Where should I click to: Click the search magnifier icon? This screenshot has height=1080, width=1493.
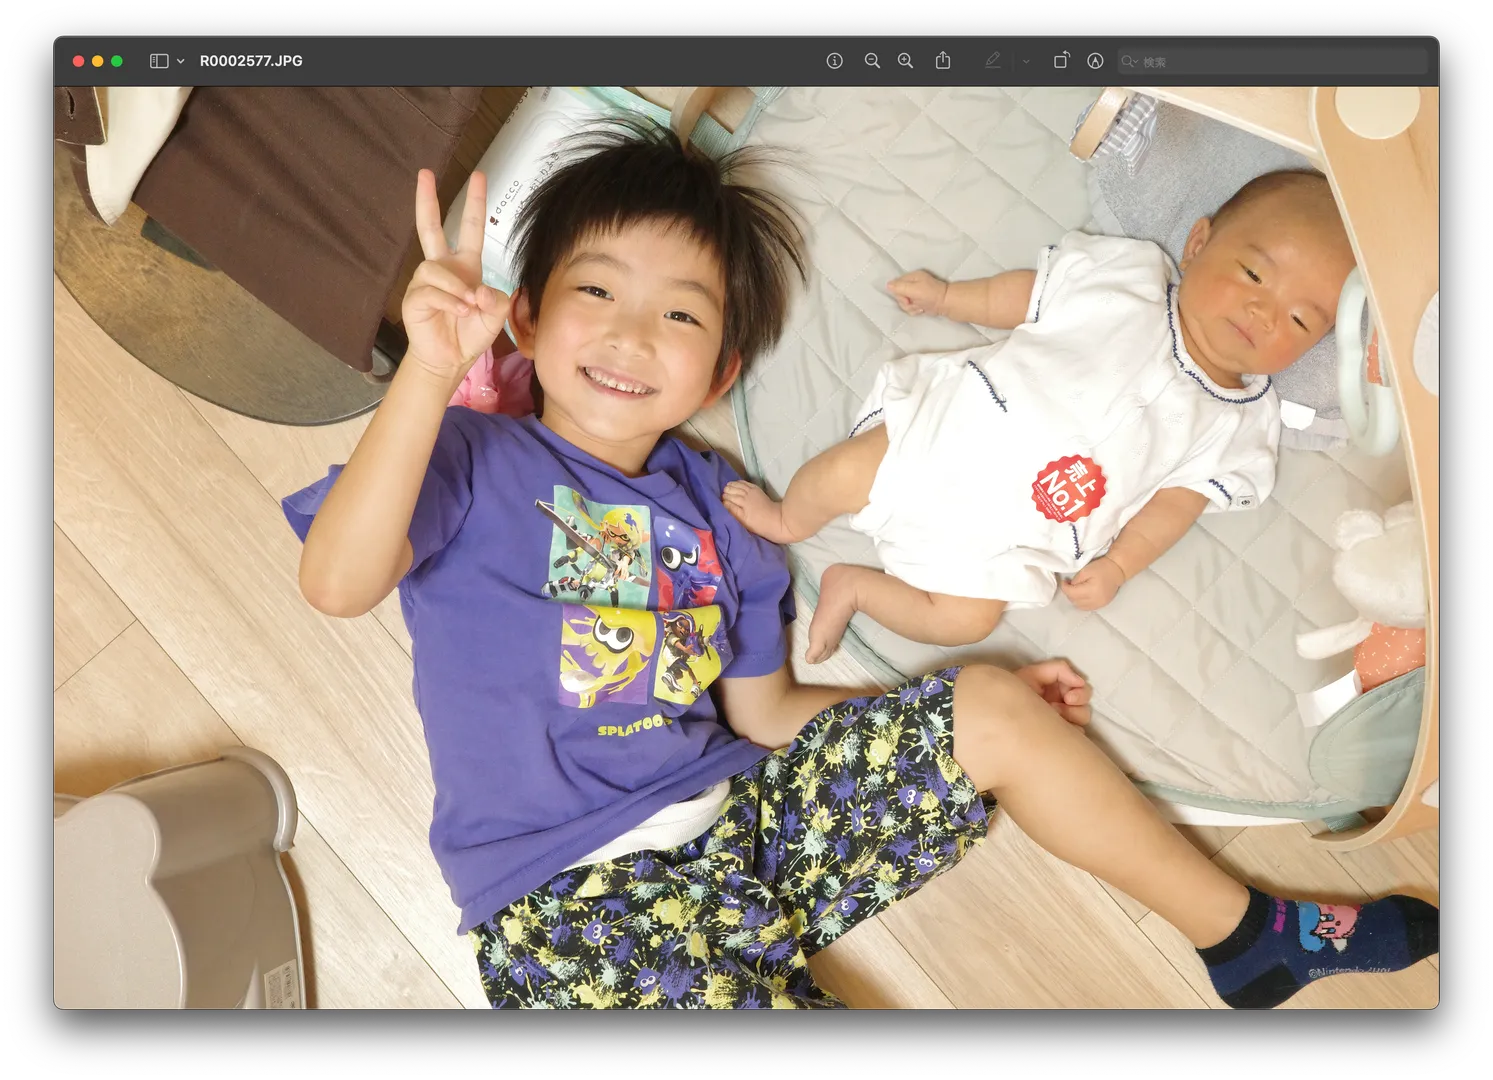click(1129, 61)
